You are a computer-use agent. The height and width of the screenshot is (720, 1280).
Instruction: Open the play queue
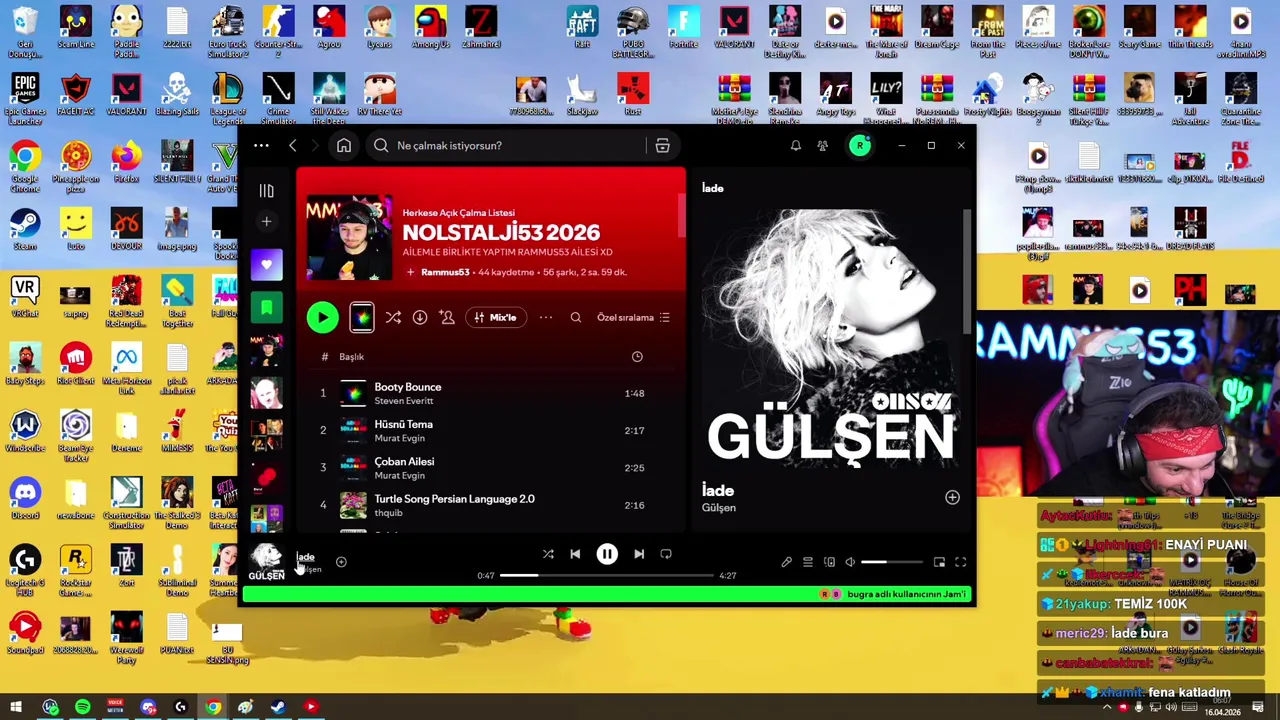(808, 563)
